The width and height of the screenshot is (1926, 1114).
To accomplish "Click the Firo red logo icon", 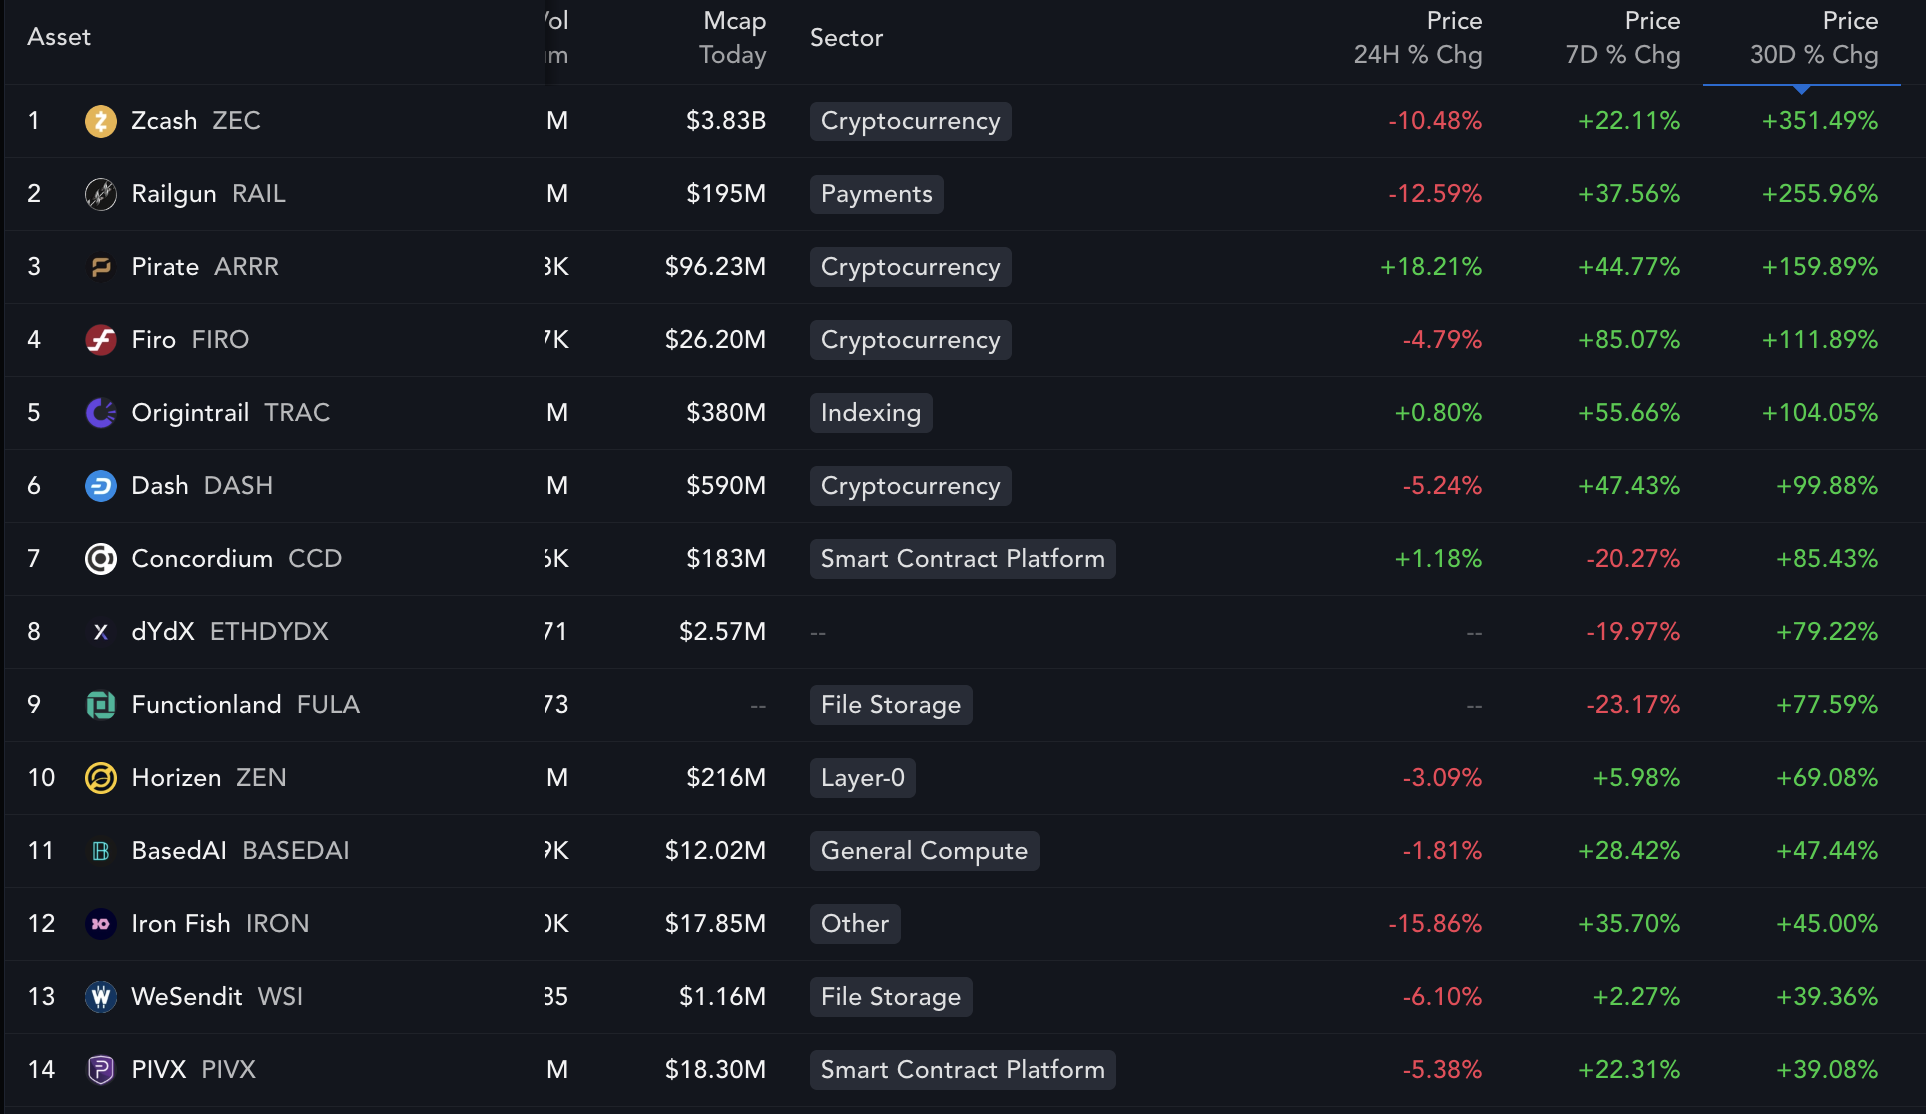I will pyautogui.click(x=100, y=340).
